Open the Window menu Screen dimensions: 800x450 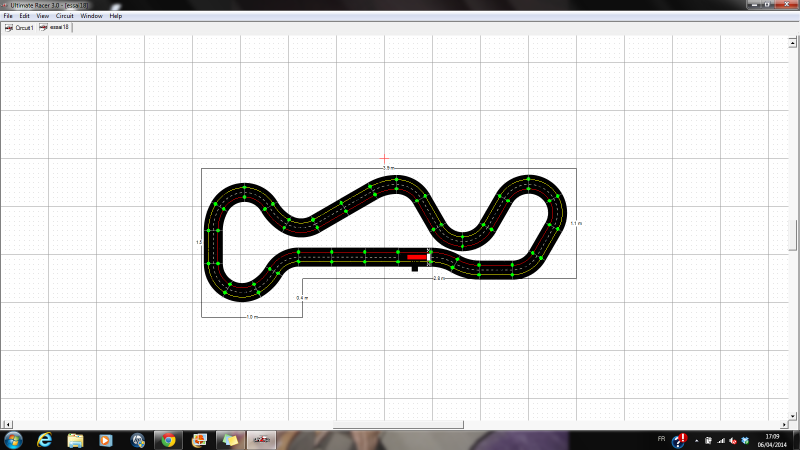91,16
